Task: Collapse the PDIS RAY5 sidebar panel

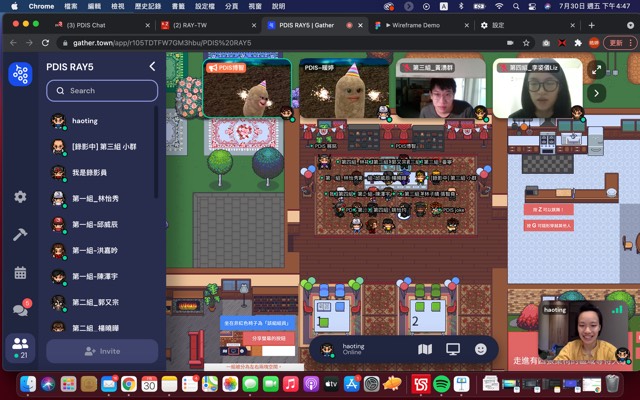Action: (152, 67)
